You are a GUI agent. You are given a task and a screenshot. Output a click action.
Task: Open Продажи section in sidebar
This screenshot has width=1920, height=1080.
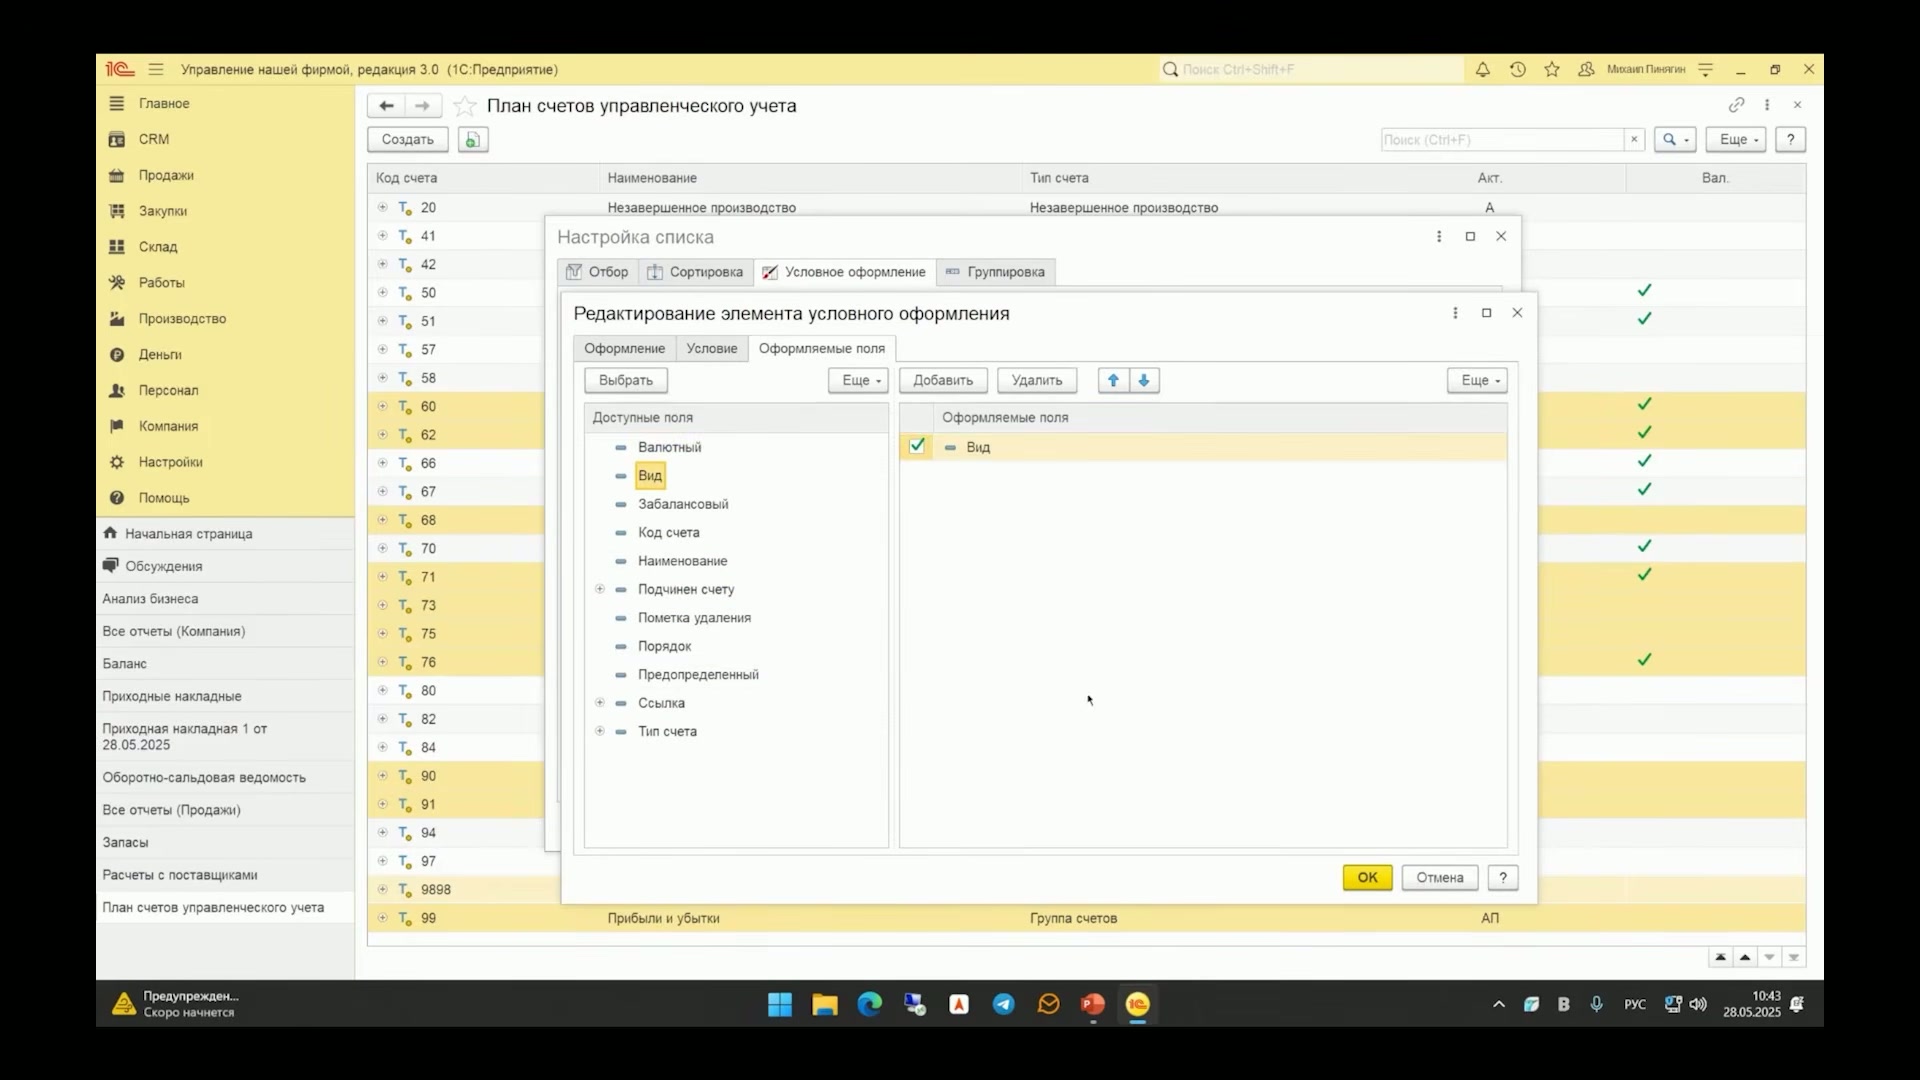(166, 175)
